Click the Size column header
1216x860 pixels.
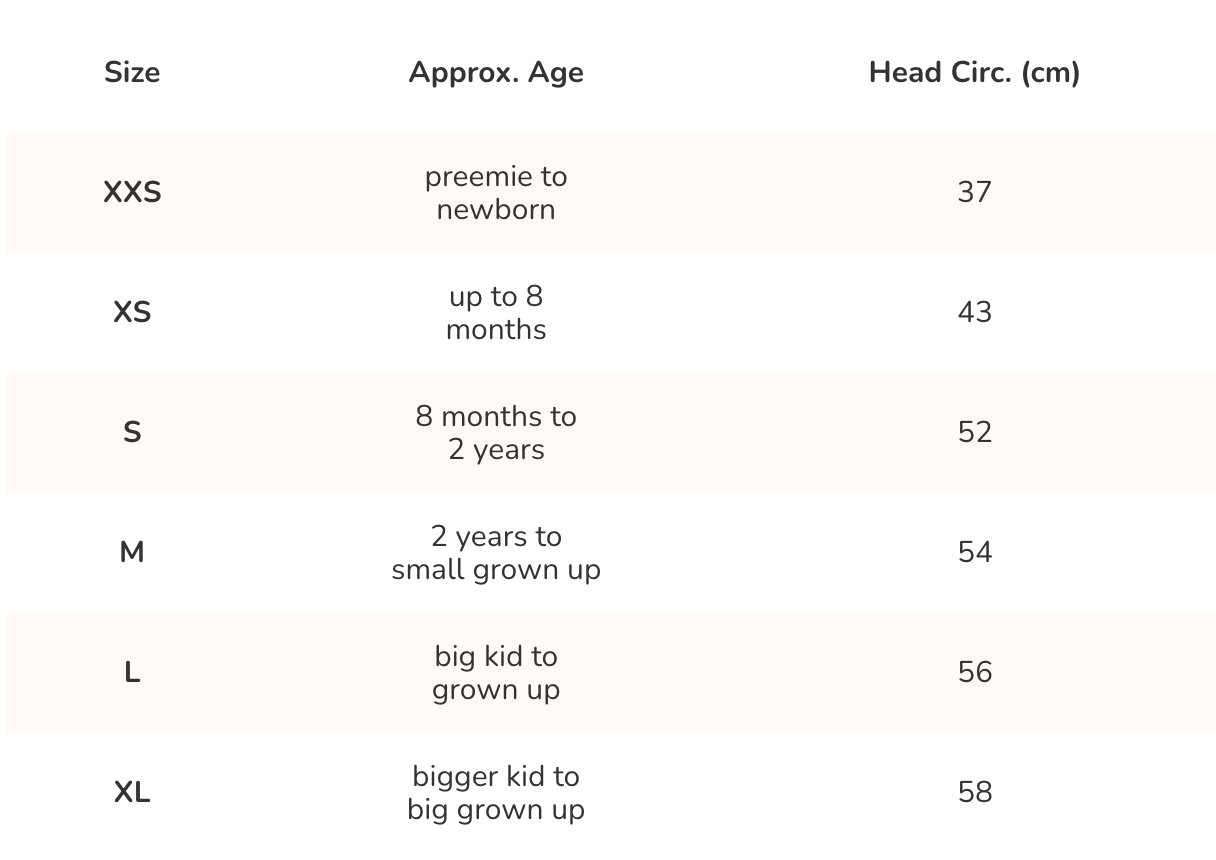point(132,73)
